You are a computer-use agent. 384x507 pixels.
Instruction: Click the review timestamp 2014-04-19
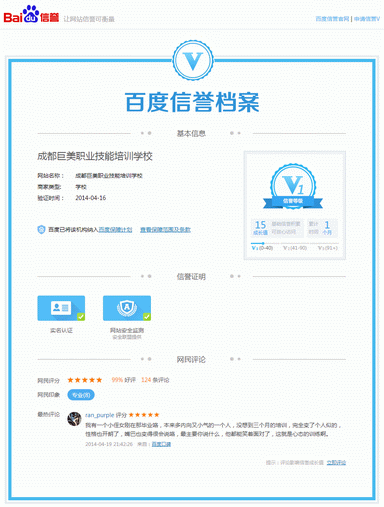[x=109, y=444]
